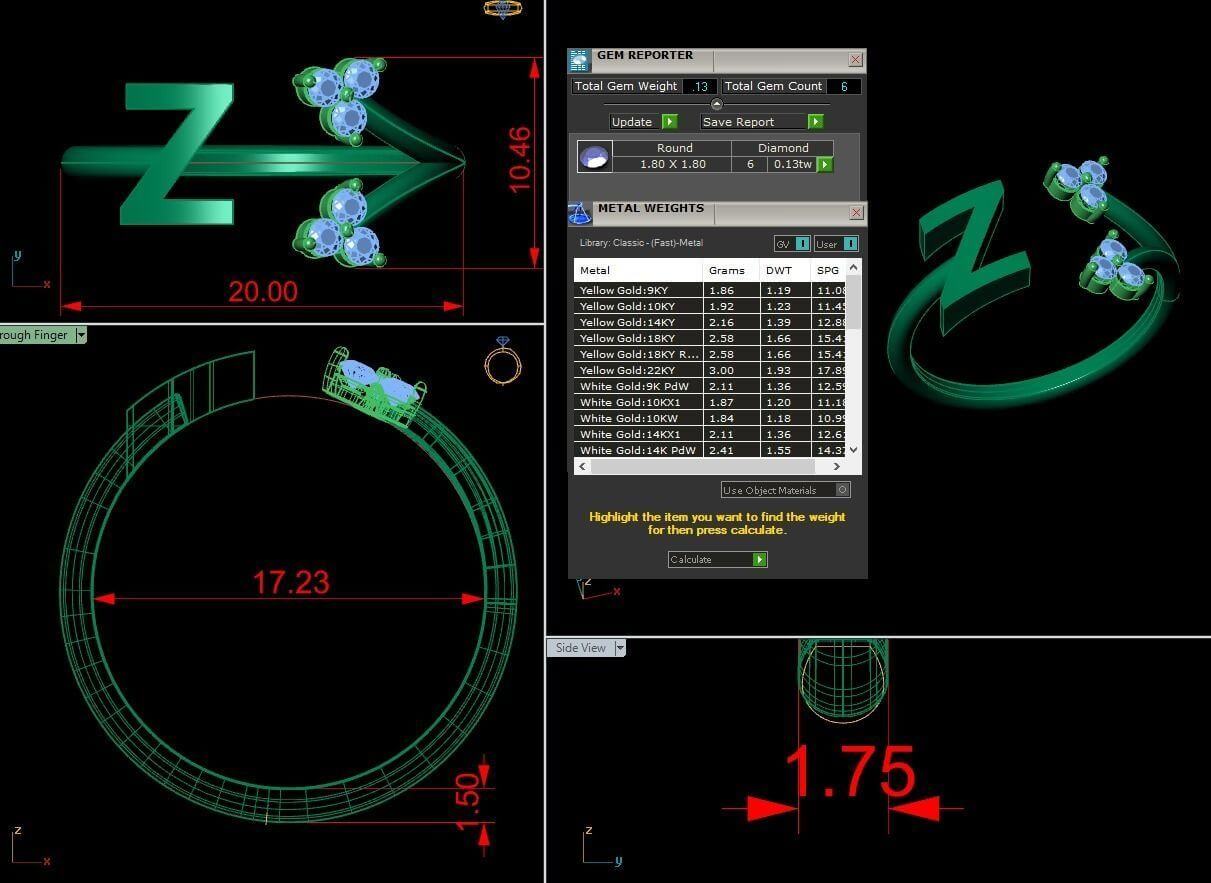Click the metal list scroll up arrow

pyautogui.click(x=853, y=268)
